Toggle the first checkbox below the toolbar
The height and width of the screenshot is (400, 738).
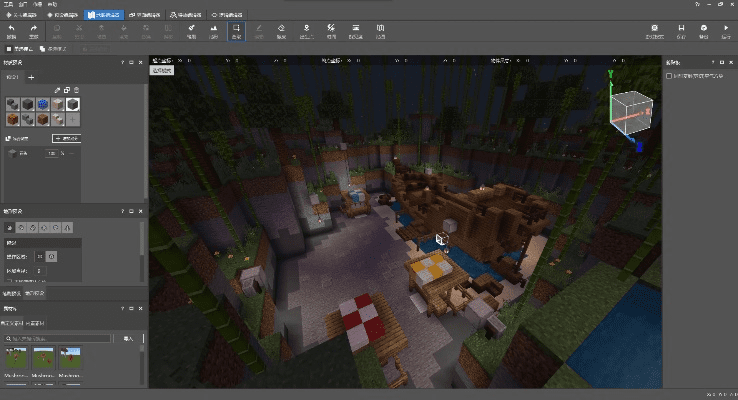(x=9, y=48)
